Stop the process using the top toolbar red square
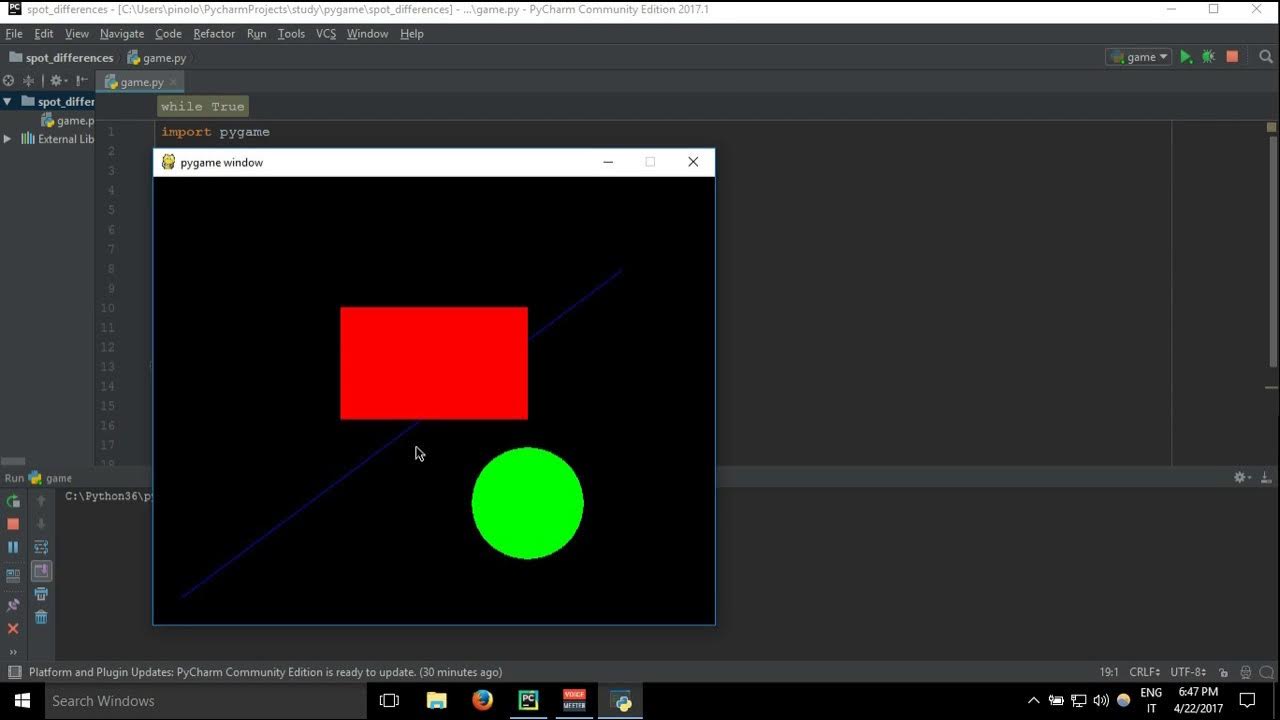1280x720 pixels. pyautogui.click(x=1232, y=57)
